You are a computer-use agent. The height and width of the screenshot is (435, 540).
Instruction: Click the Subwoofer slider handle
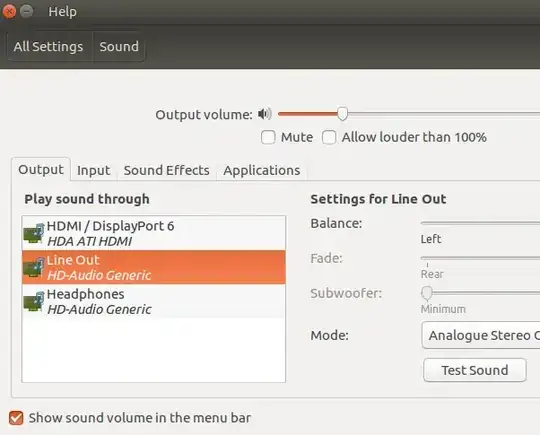coord(427,293)
